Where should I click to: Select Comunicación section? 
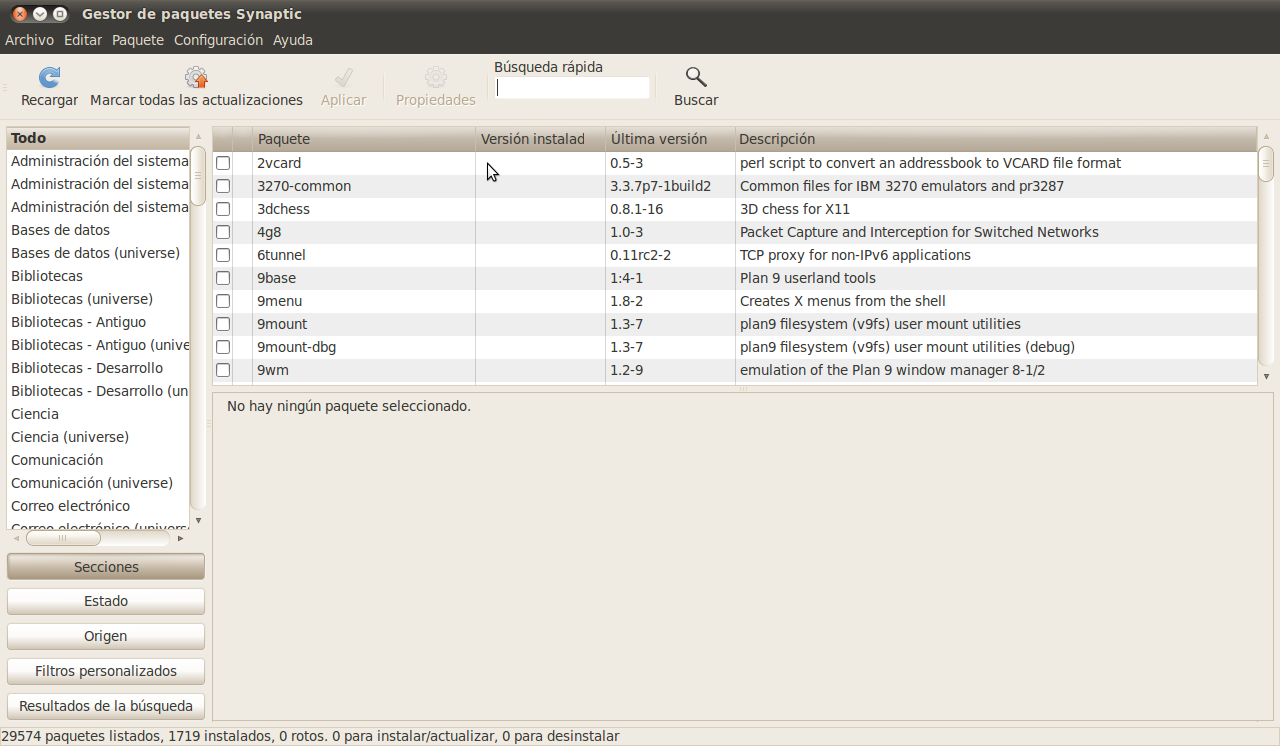[98, 460]
